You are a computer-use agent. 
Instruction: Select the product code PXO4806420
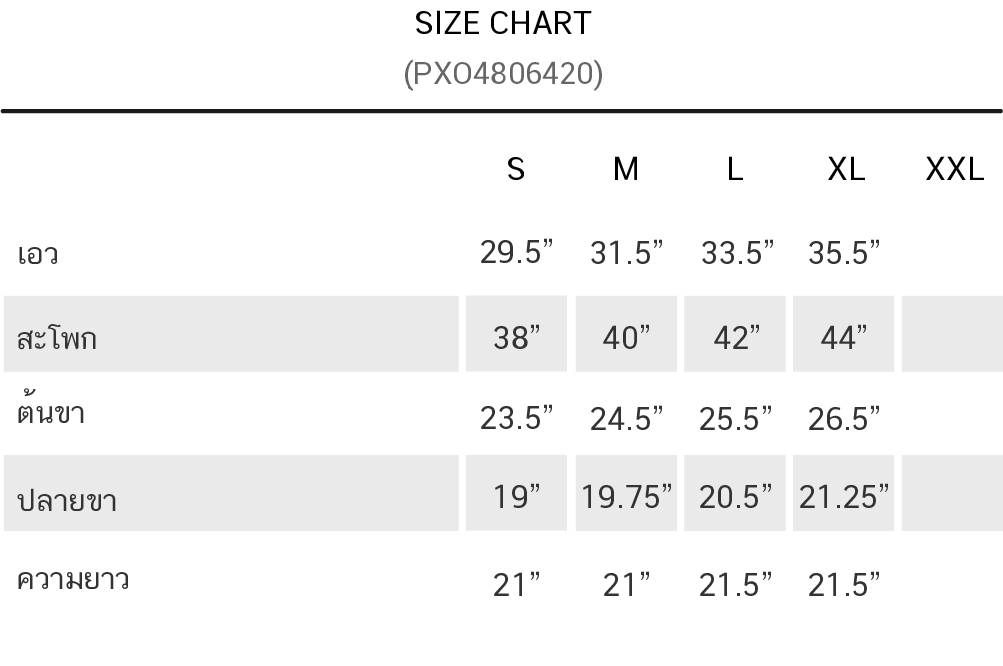tap(503, 73)
